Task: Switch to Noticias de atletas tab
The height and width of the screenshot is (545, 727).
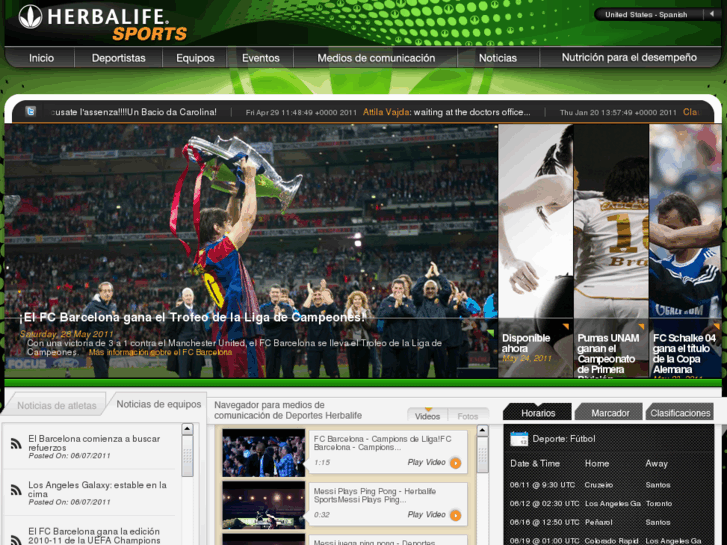Action: [57, 405]
